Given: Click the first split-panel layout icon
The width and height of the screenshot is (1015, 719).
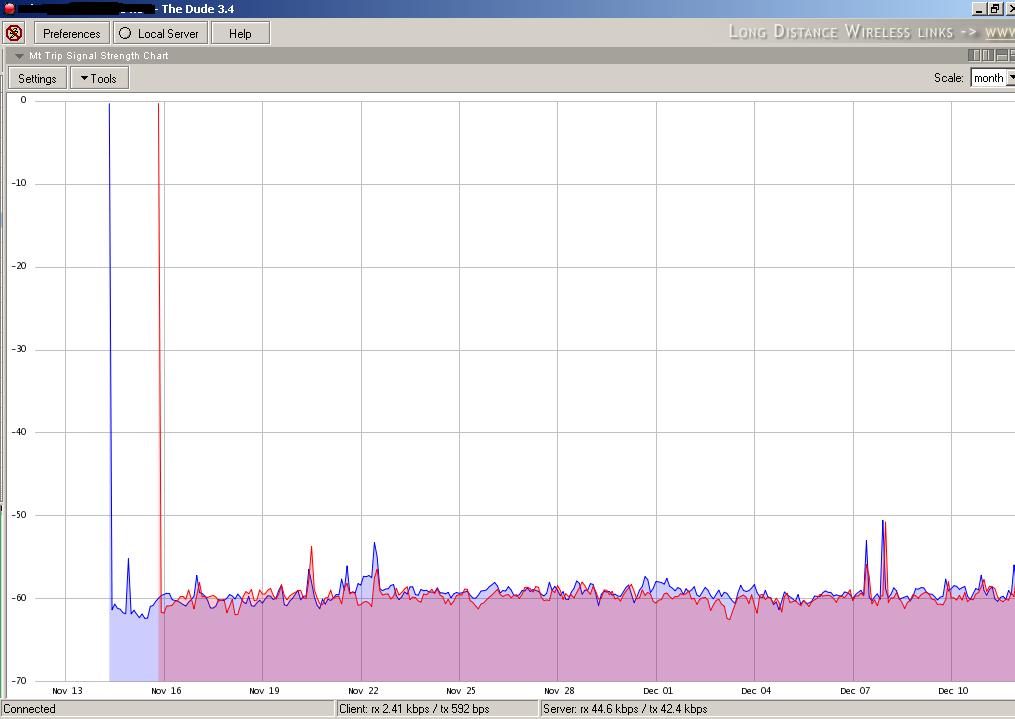Looking at the screenshot, I should click(x=974, y=56).
